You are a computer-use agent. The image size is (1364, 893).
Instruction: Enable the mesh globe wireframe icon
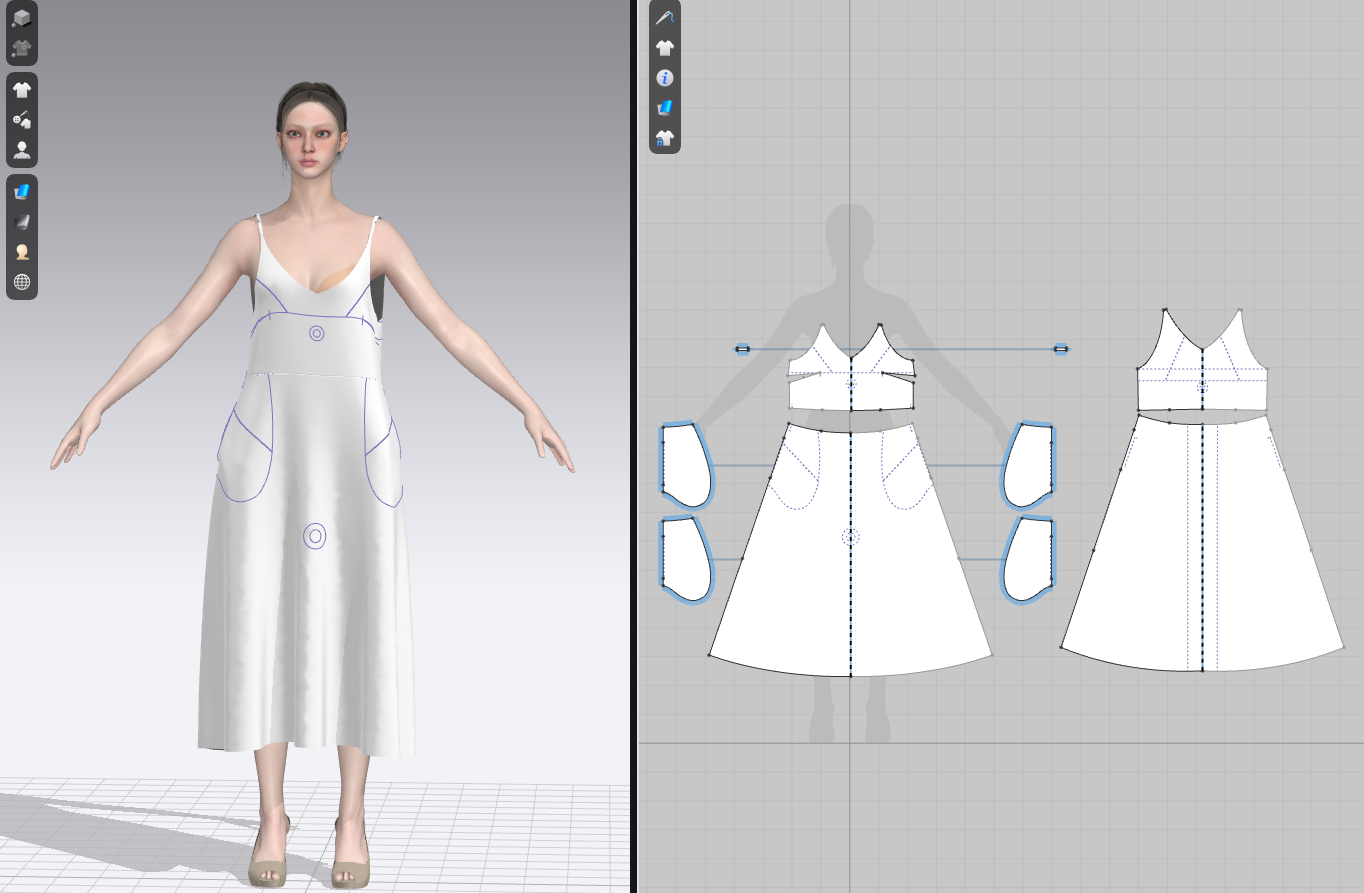click(21, 282)
